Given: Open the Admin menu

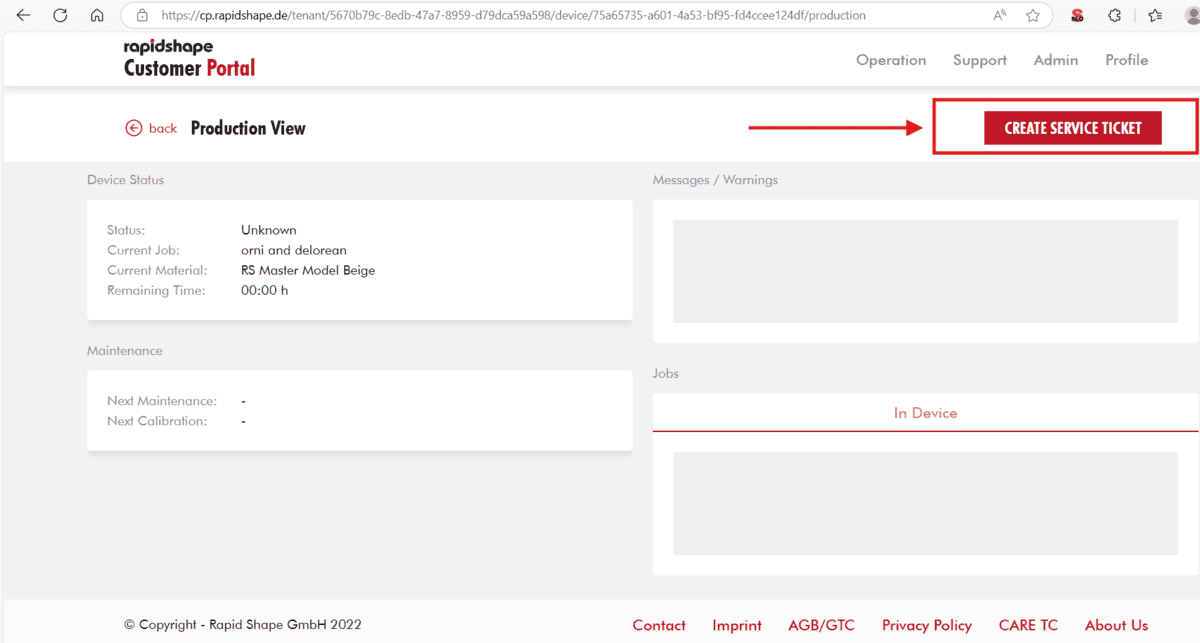Looking at the screenshot, I should (x=1055, y=60).
